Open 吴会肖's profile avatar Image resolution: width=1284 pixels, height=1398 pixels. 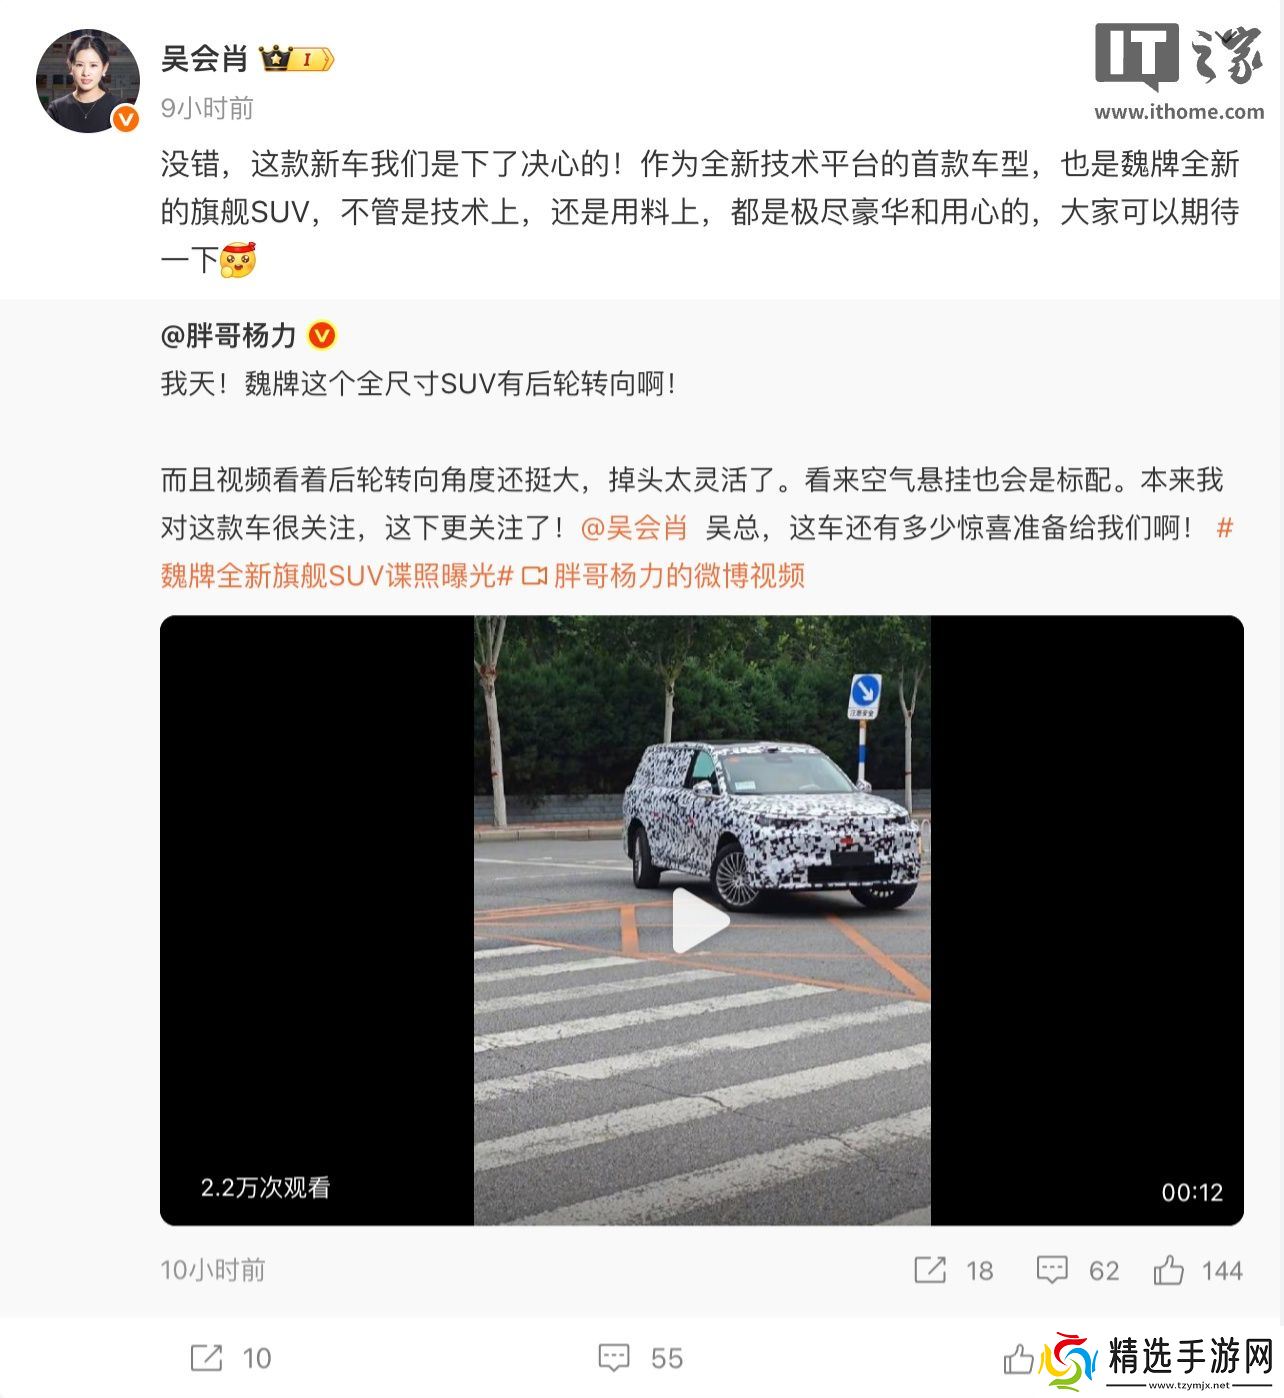tap(87, 82)
